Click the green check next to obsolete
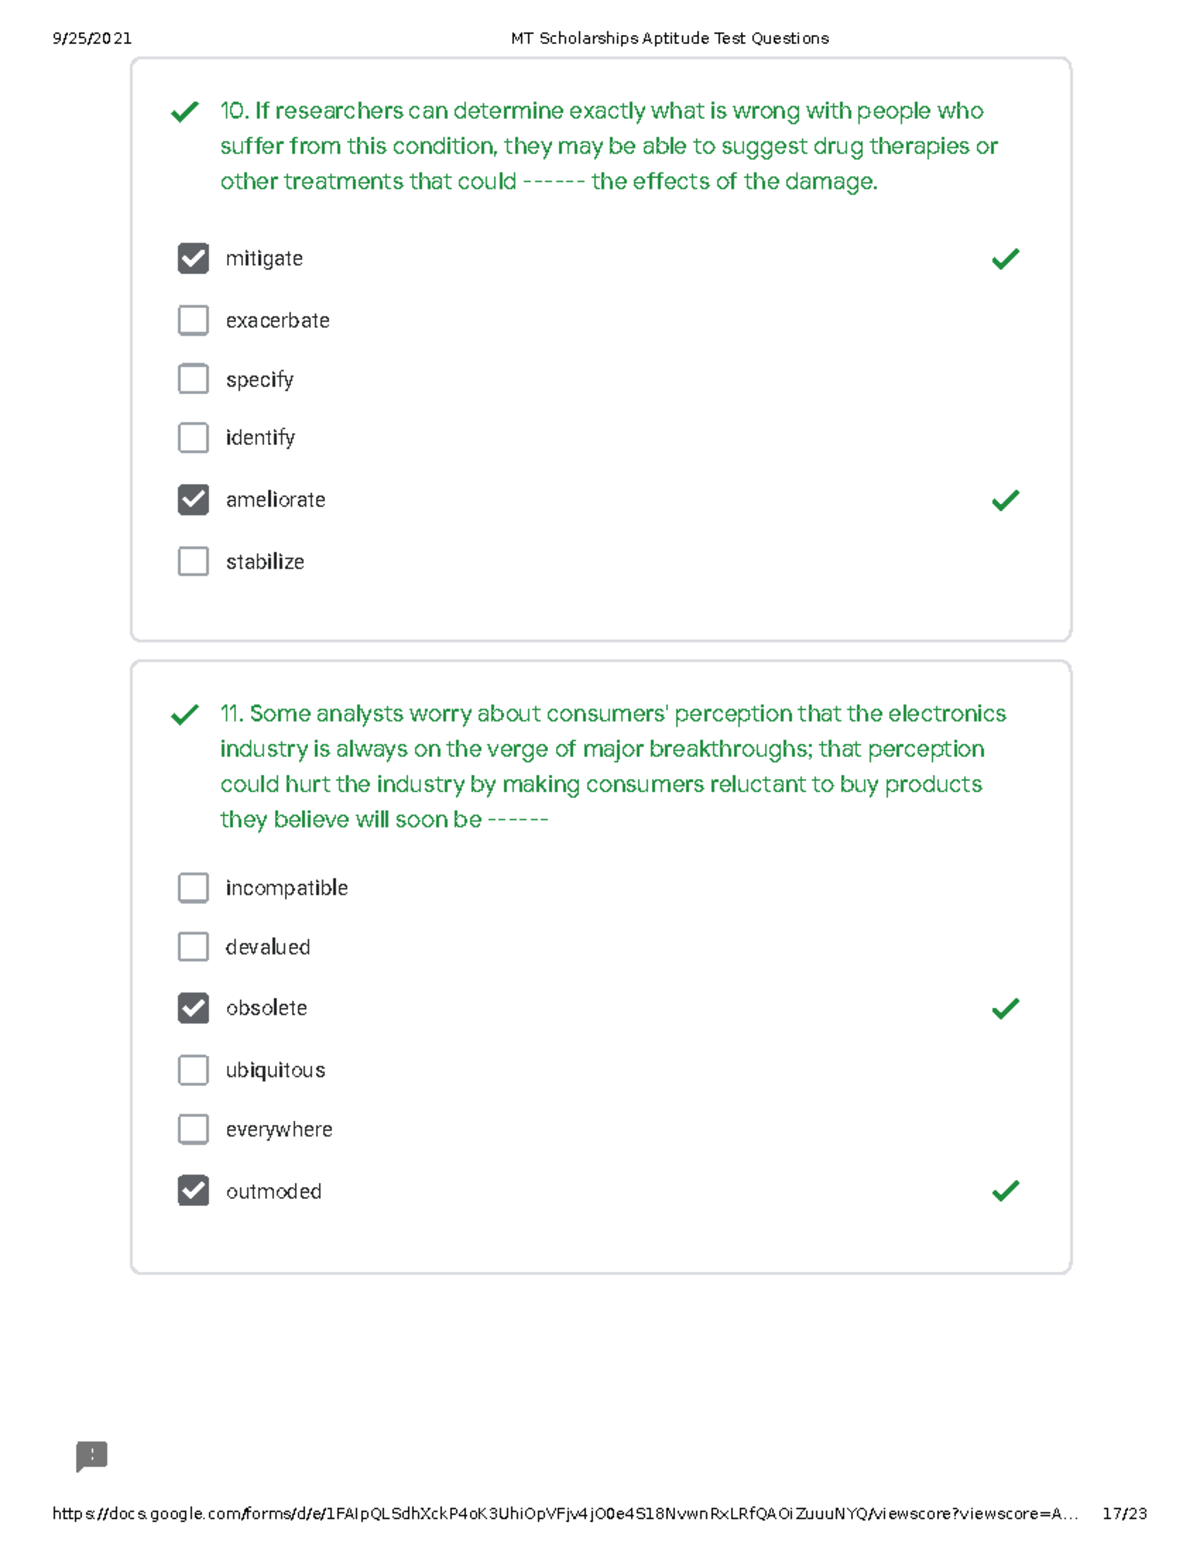 coord(1005,1009)
